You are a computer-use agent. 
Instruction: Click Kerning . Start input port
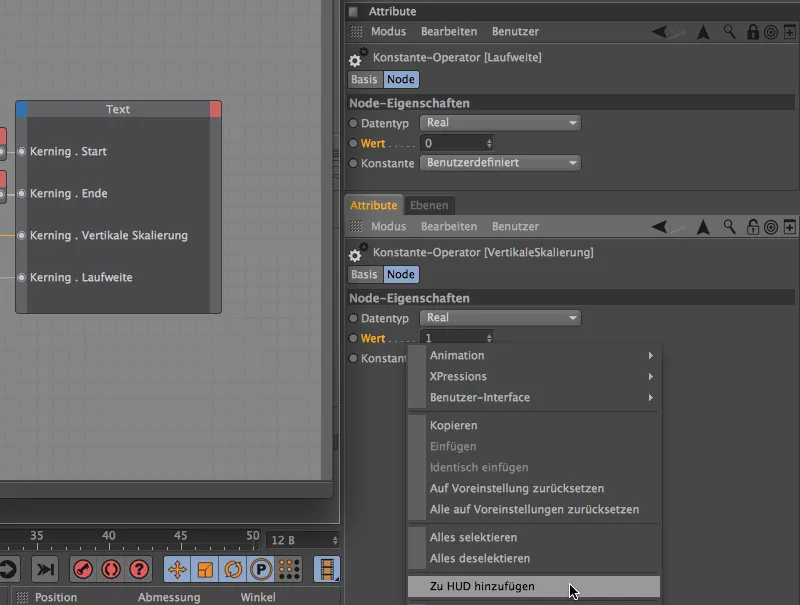pyautogui.click(x=21, y=152)
